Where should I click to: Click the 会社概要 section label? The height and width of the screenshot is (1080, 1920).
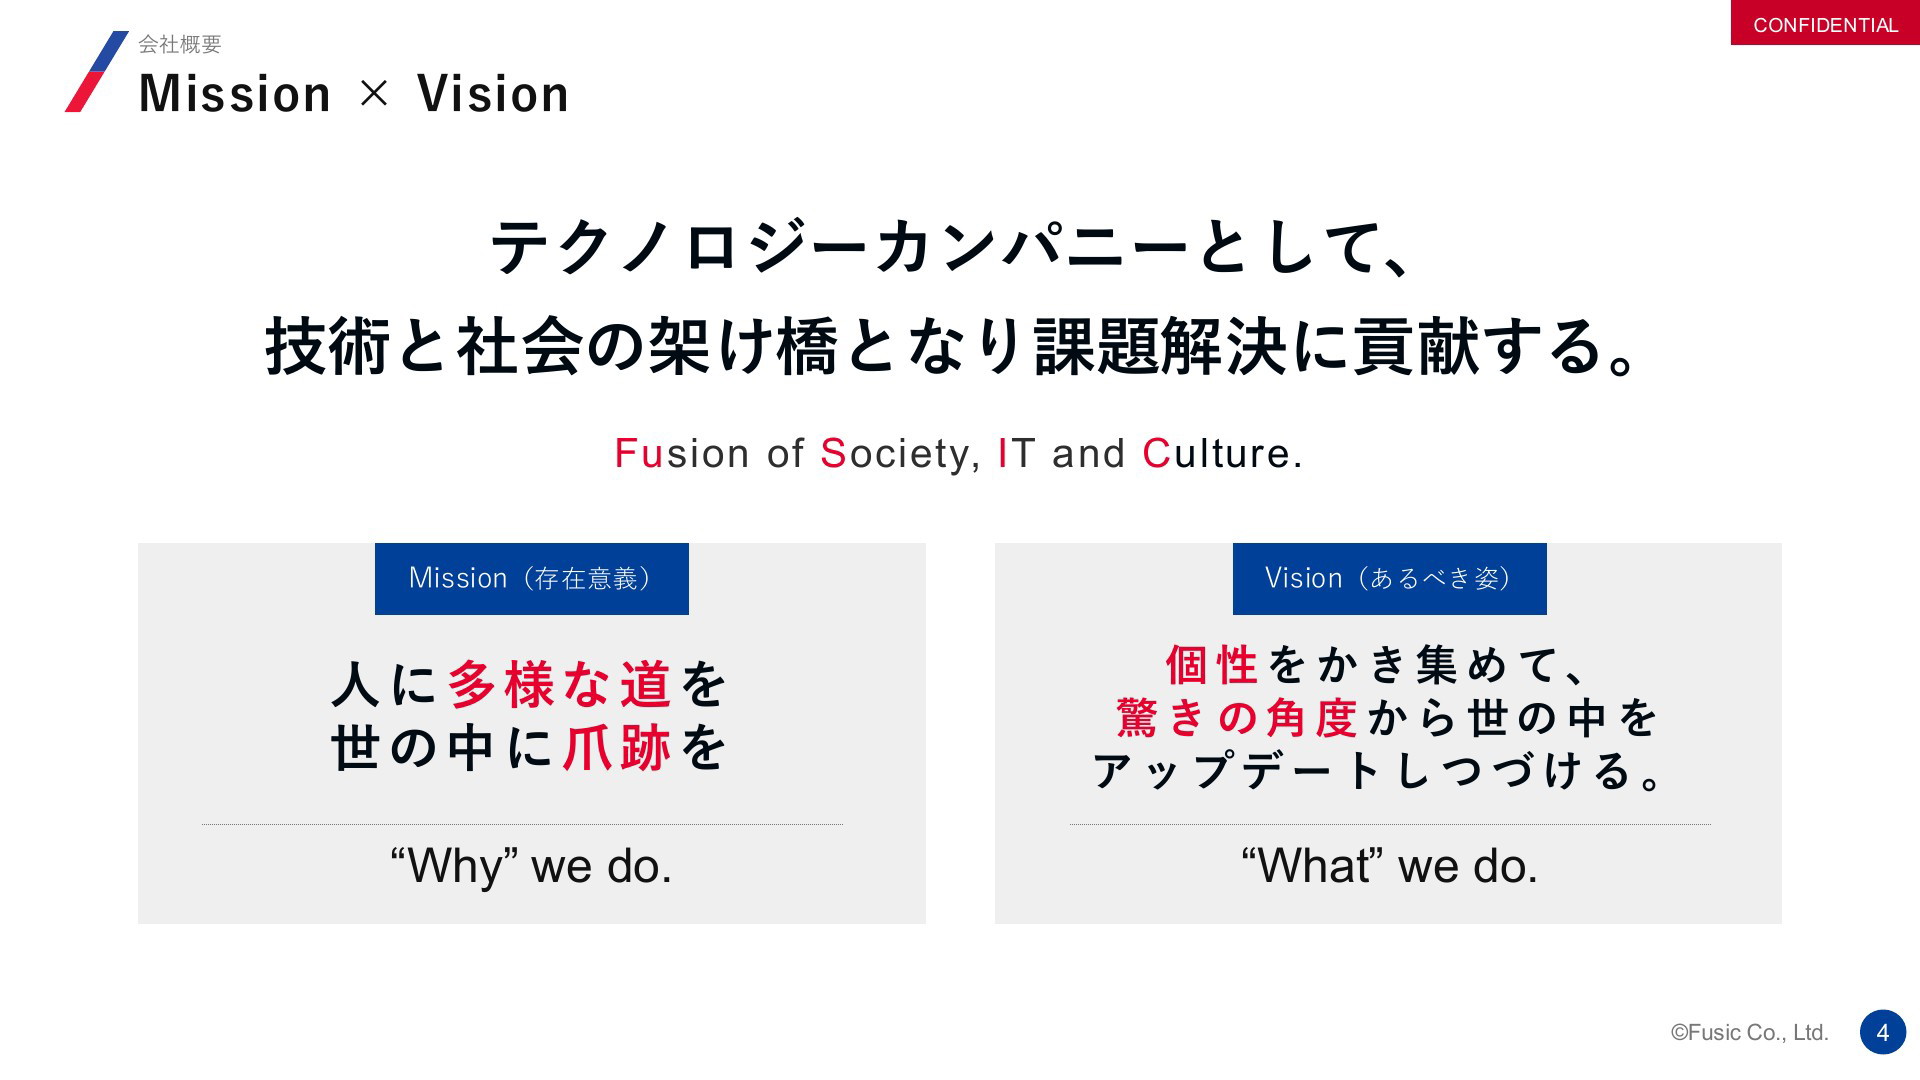point(180,44)
